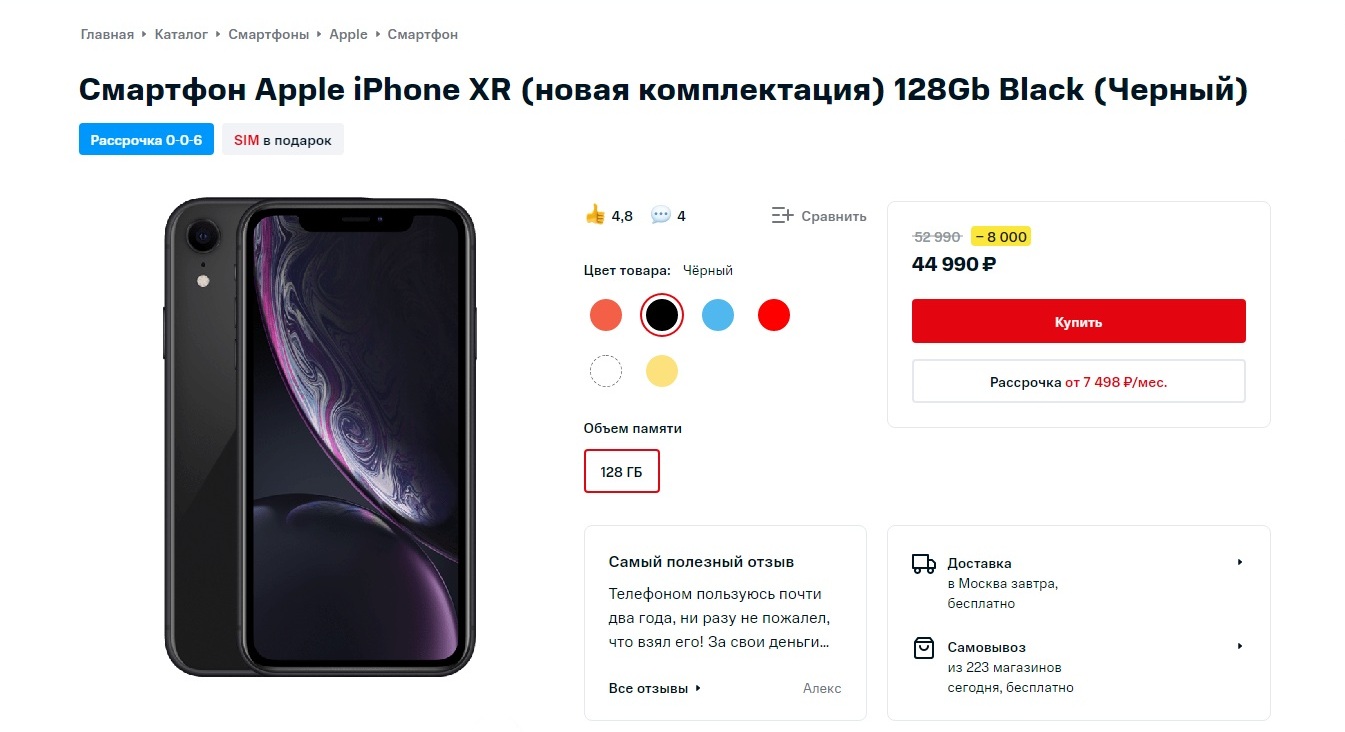Viewport: 1345px width, 732px height.
Task: Open reviews via the comment bubble icon
Action: pyautogui.click(x=660, y=215)
